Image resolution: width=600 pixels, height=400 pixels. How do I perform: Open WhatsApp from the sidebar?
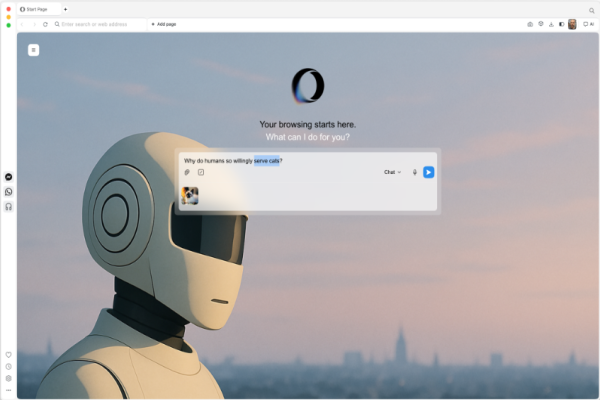(x=8, y=191)
